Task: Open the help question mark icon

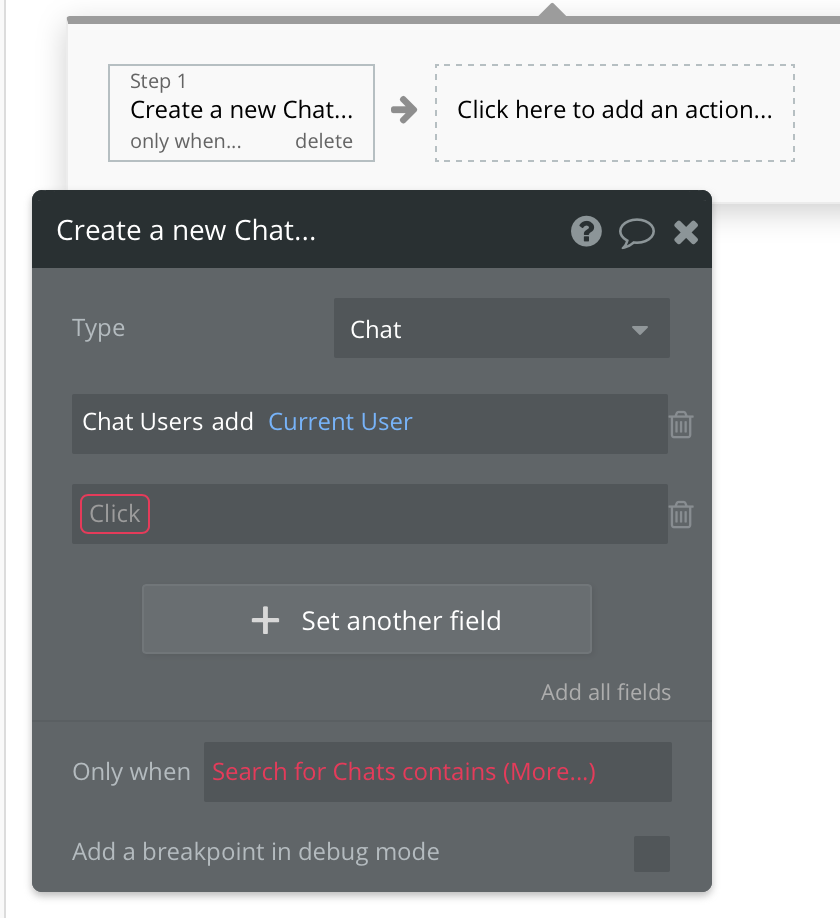Action: [586, 232]
